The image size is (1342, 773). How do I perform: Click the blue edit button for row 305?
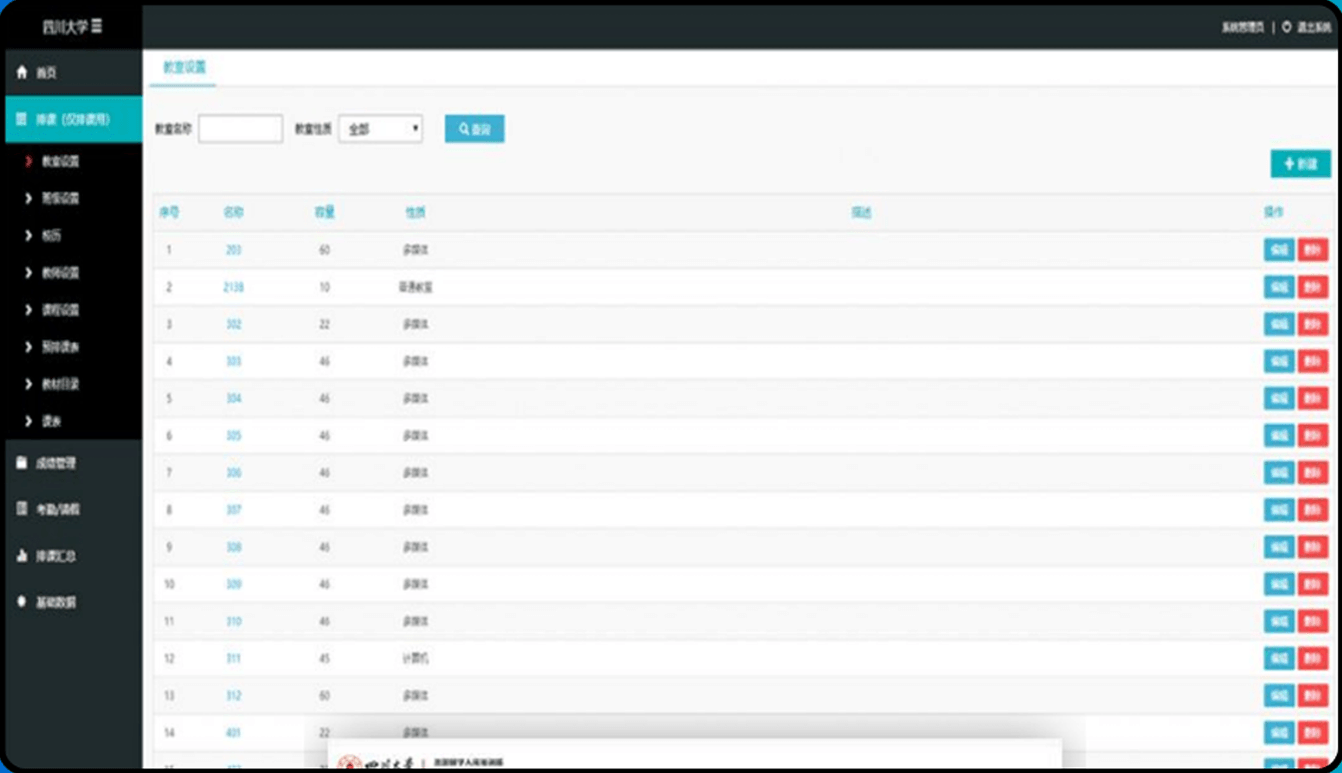pyautogui.click(x=1278, y=436)
